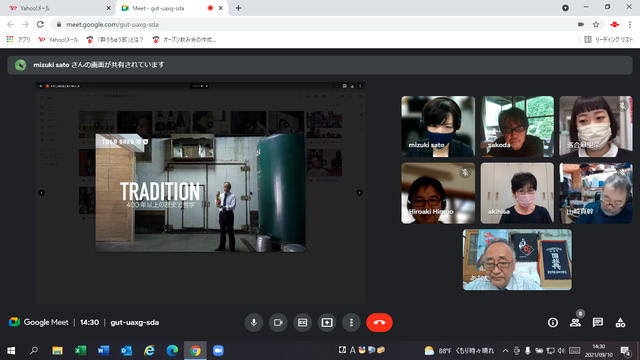This screenshot has height=360, width=640.
Task: Open new browser tab with plus
Action: point(238,8)
